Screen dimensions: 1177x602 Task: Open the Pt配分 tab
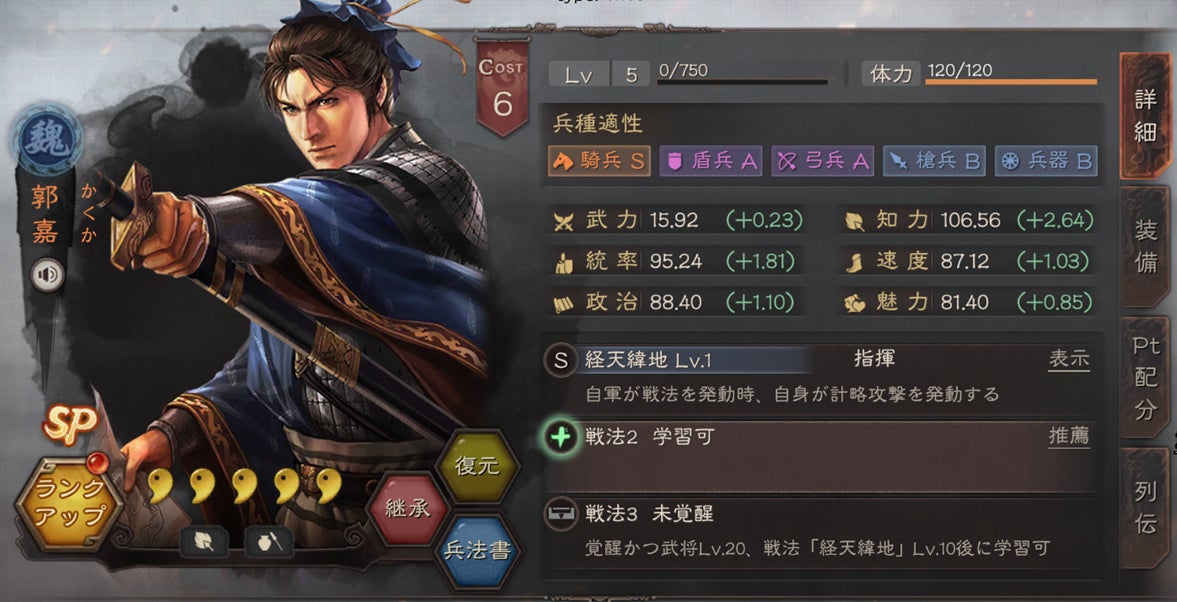(1145, 377)
